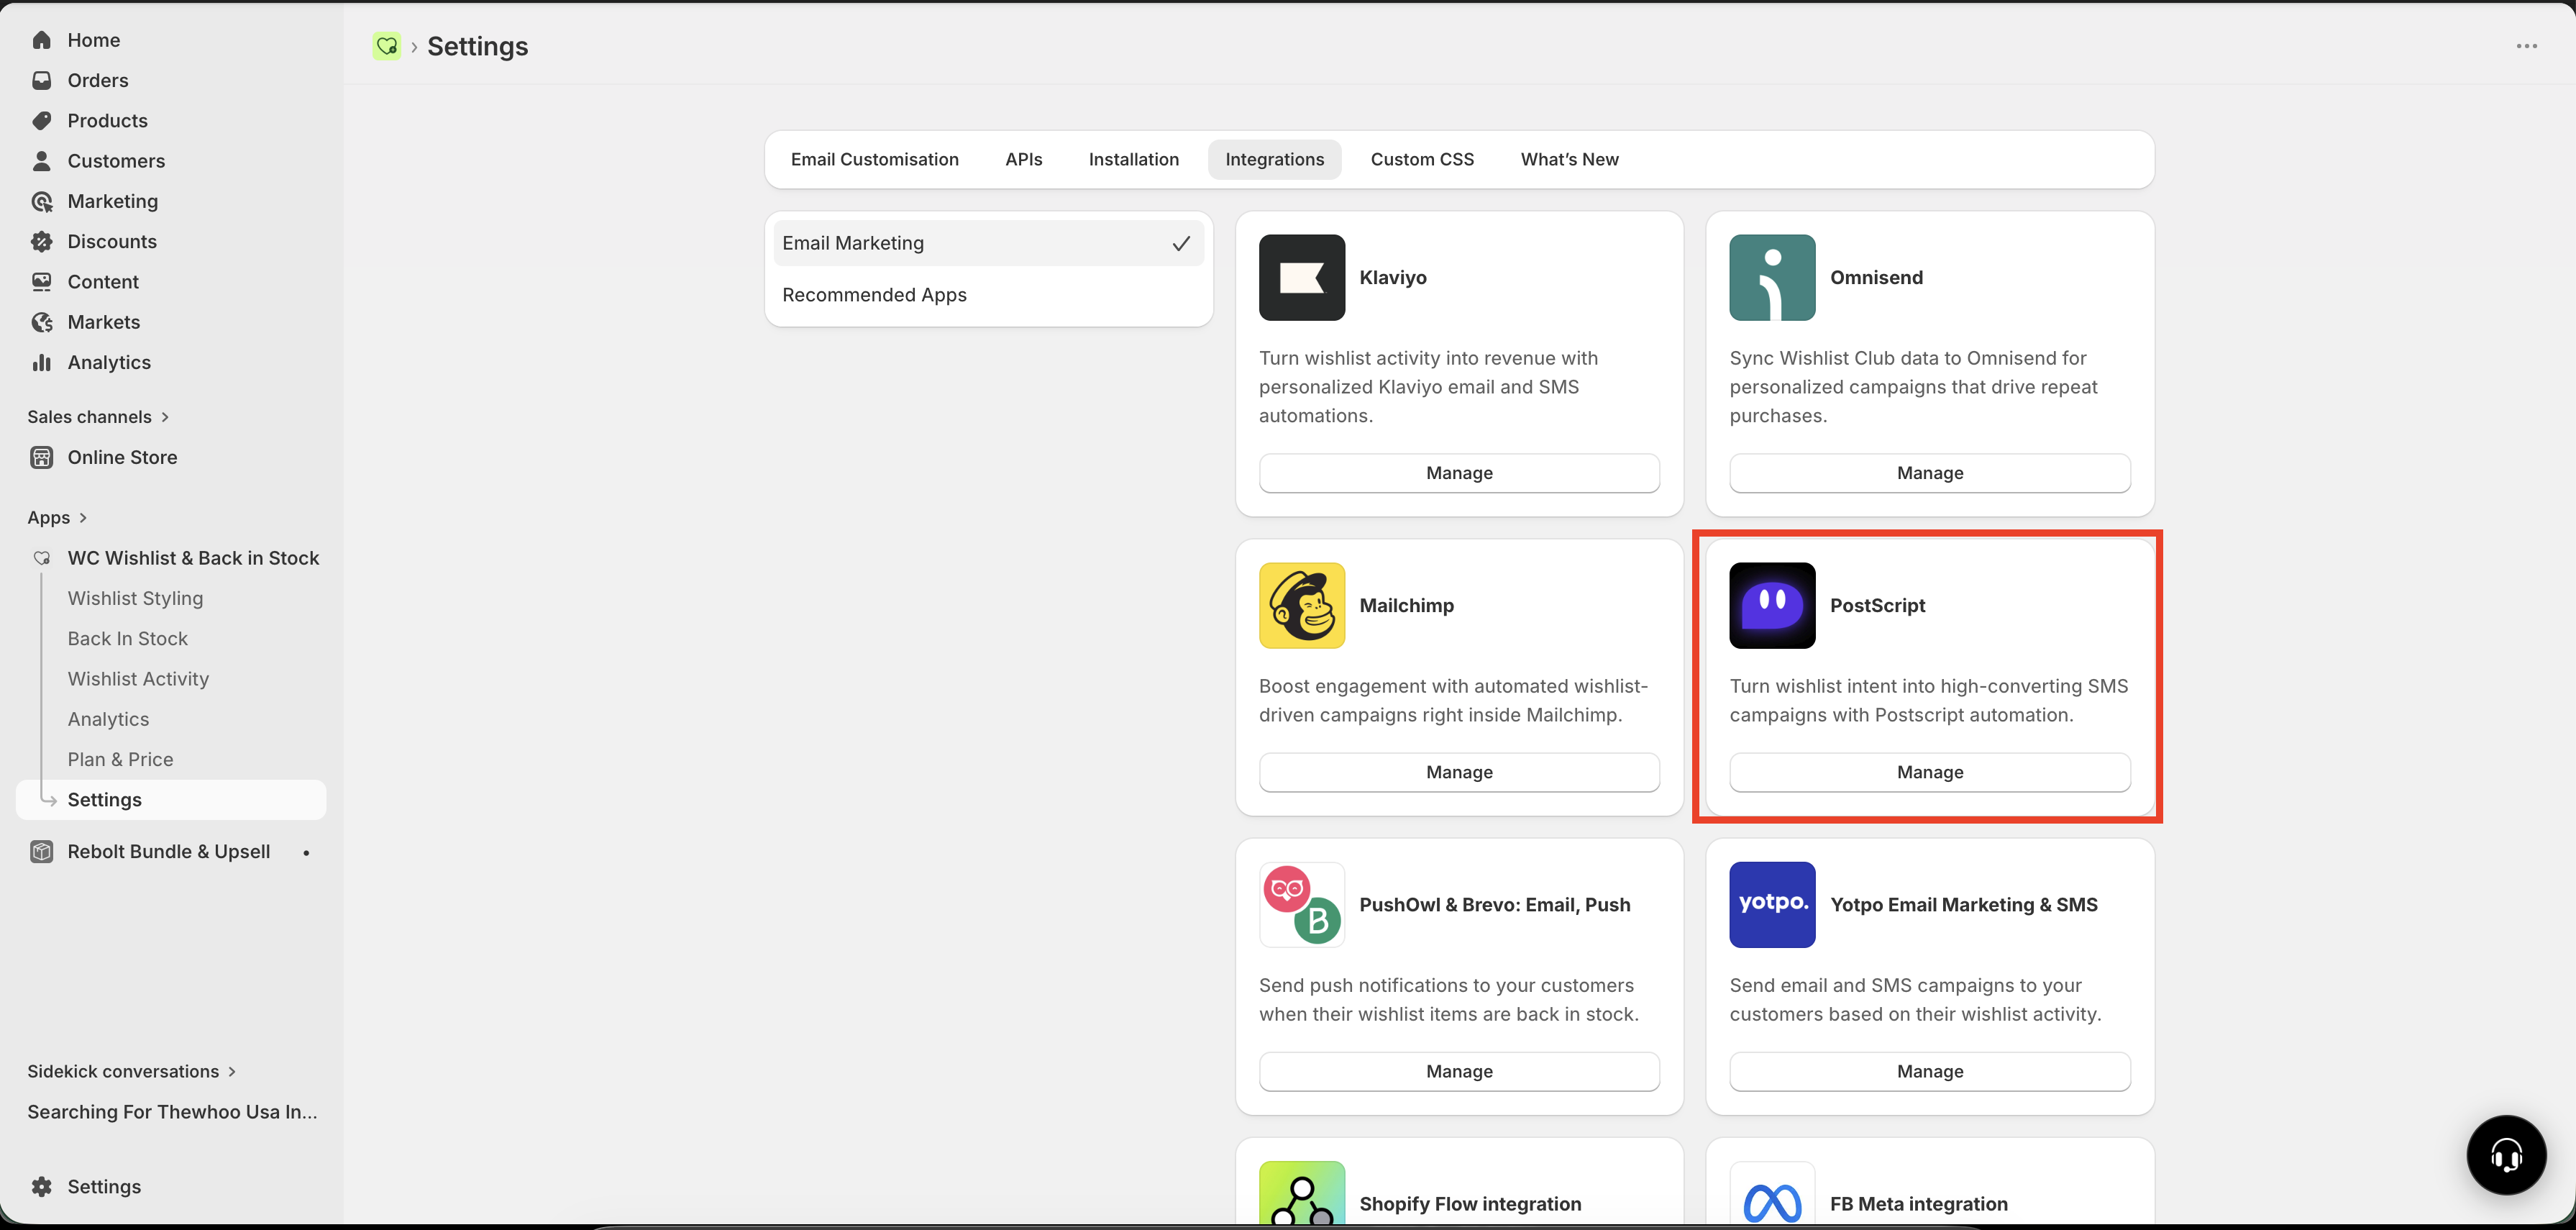
Task: Click the Products tag icon
Action: (41, 120)
